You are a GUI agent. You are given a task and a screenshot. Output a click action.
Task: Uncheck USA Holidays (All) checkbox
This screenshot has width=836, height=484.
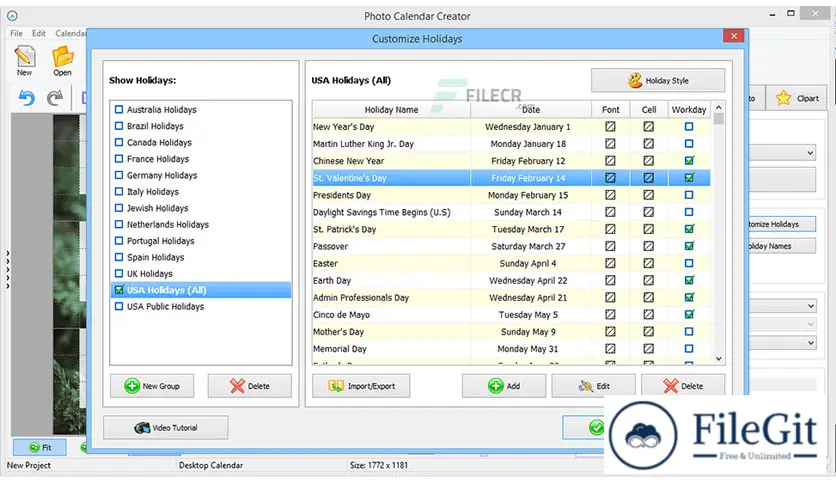[119, 290]
